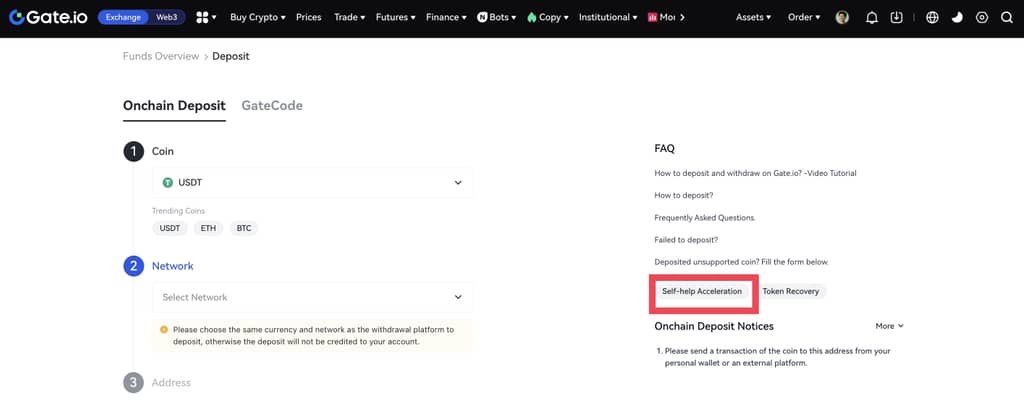Open the settings icon in header

click(x=982, y=17)
